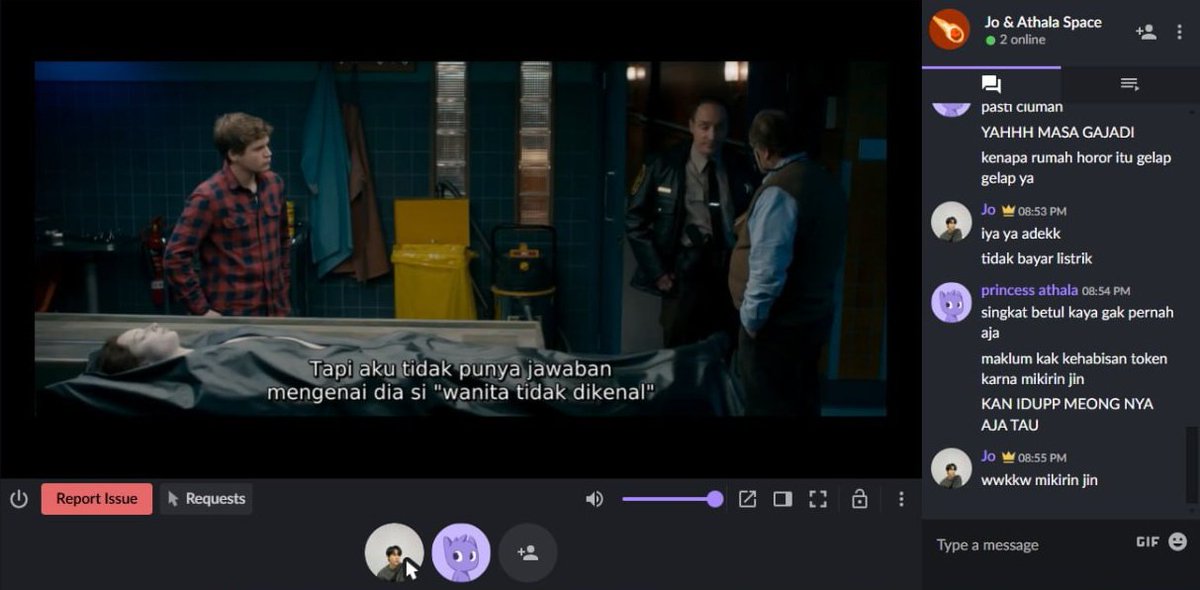The height and width of the screenshot is (590, 1200).
Task: Select Jo's avatar below the player
Action: [x=394, y=552]
